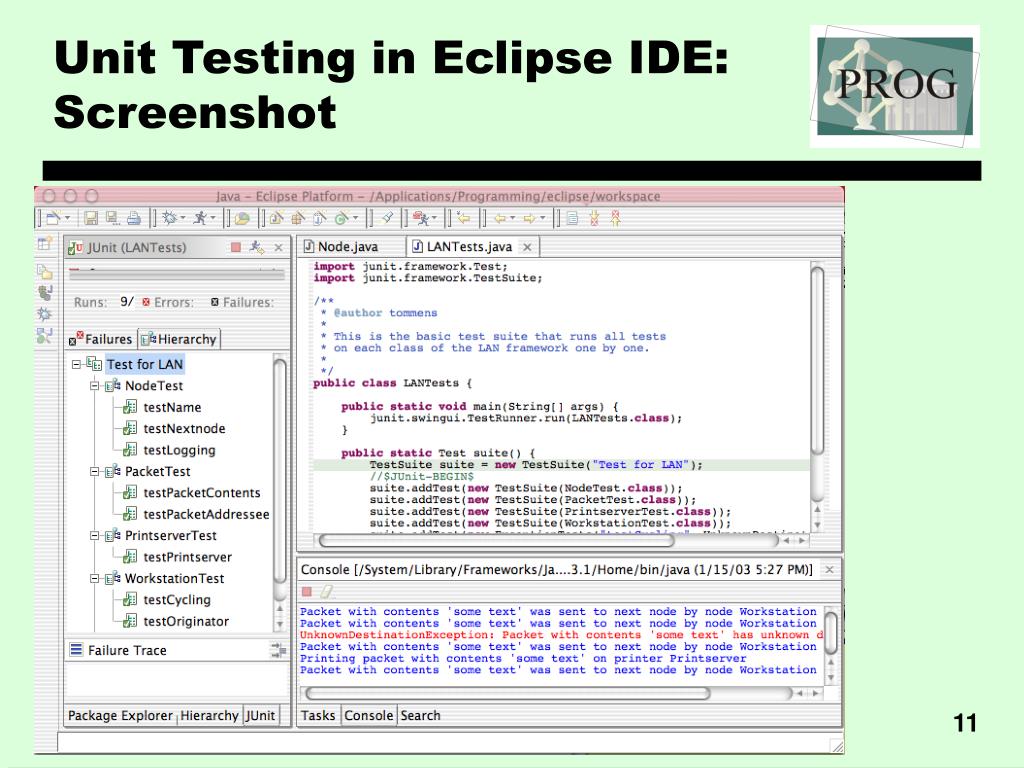
Task: Collapse the PrintserverTest tree node
Action: [x=95, y=536]
